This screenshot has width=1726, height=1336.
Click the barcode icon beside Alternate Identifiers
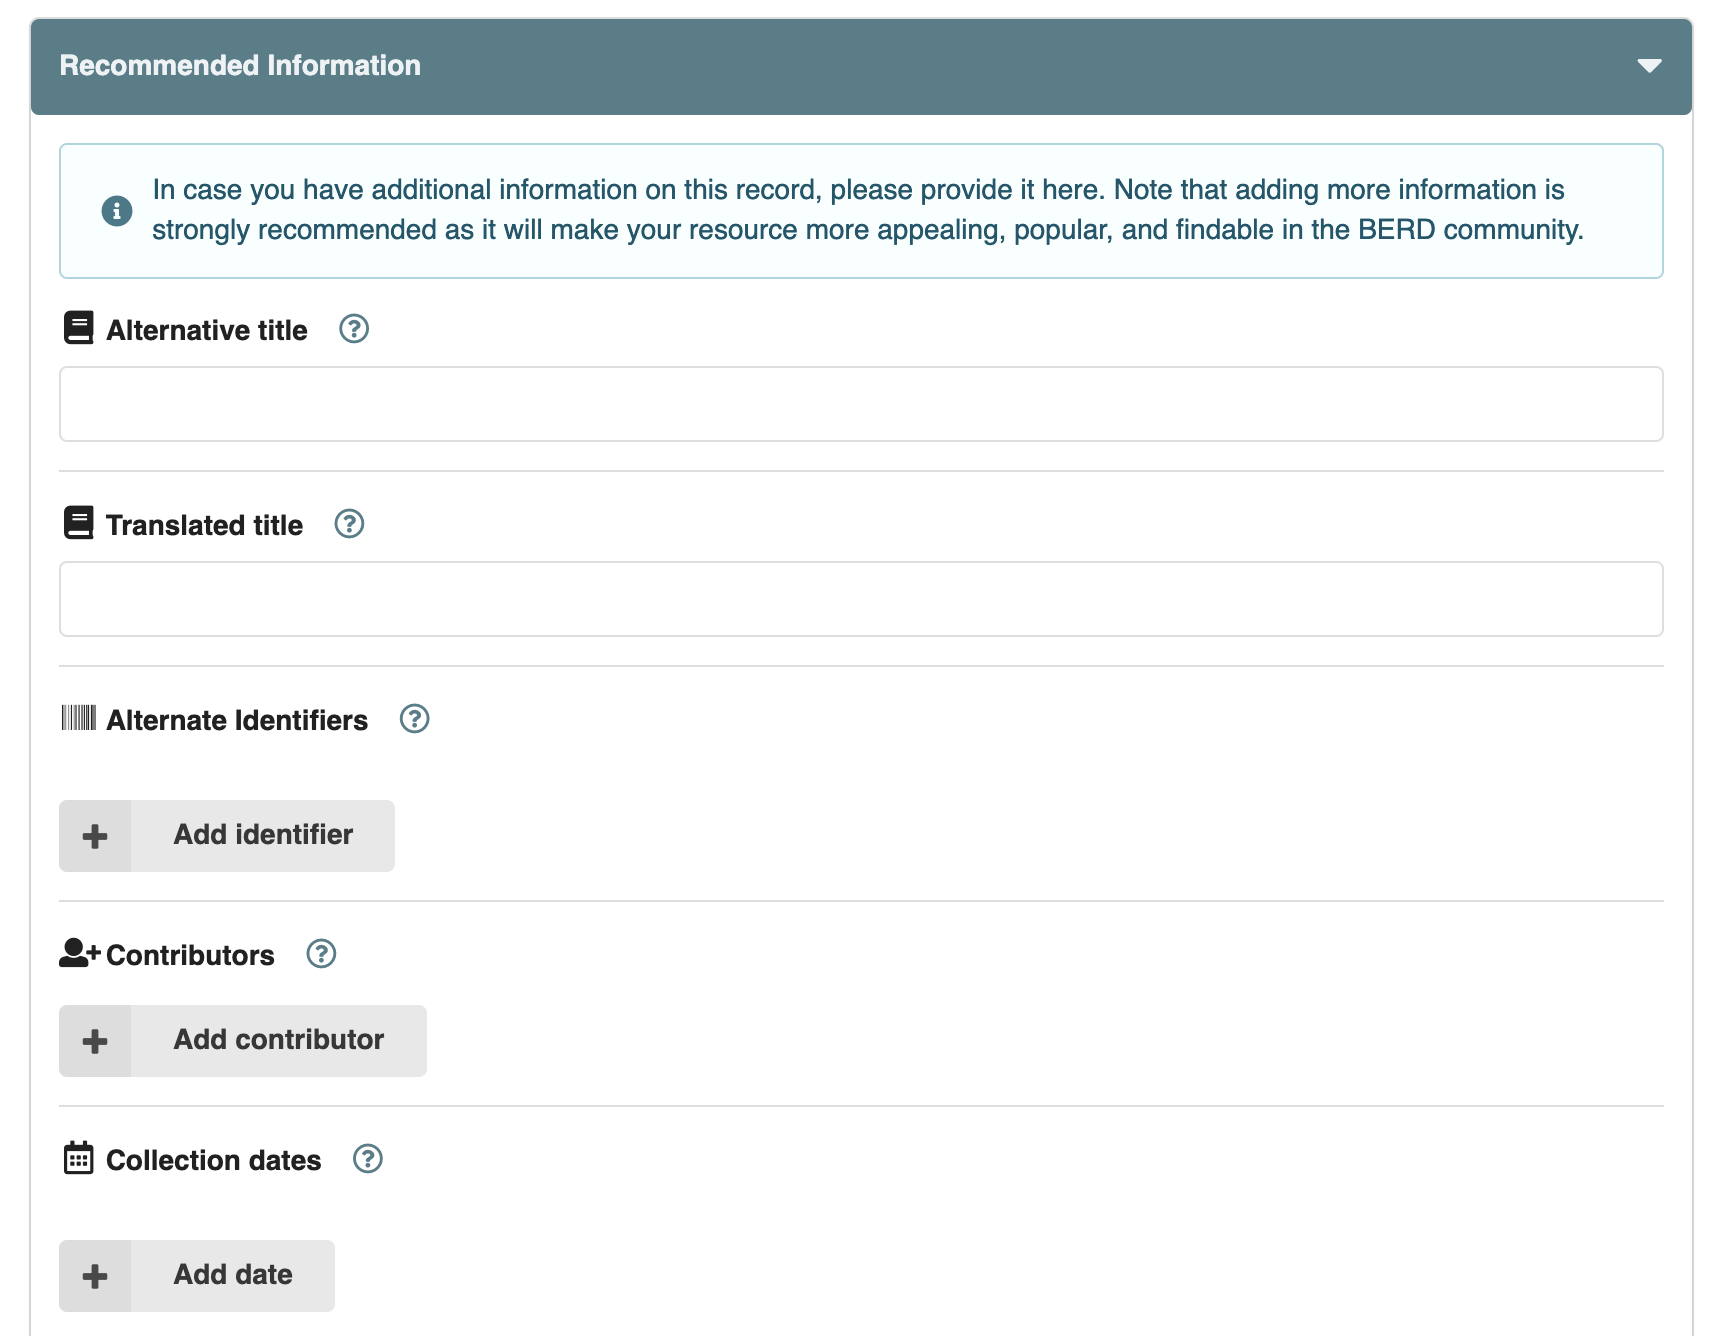click(79, 718)
